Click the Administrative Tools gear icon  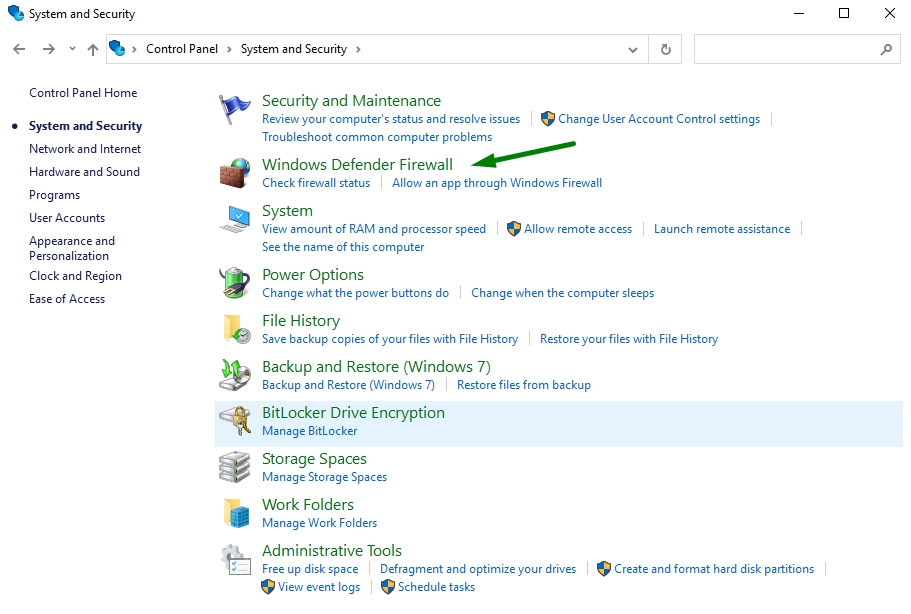tap(235, 559)
